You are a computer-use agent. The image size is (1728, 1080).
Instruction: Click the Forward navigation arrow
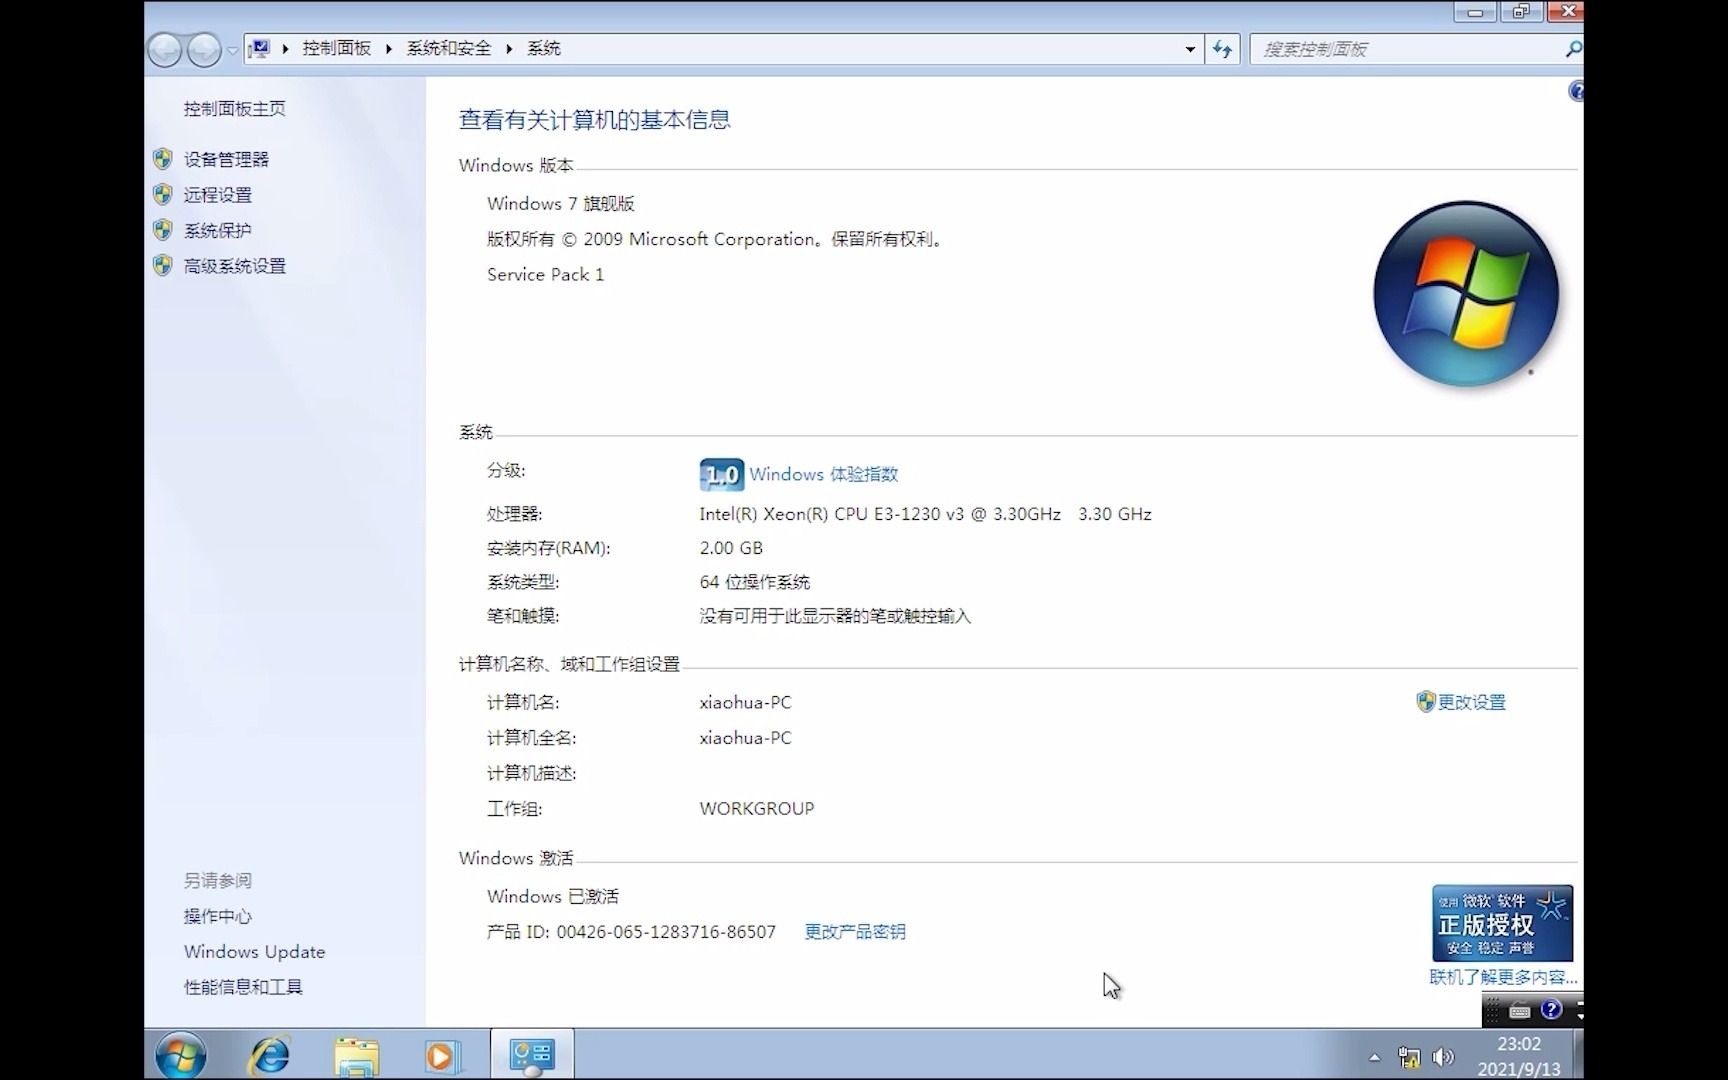click(x=204, y=49)
